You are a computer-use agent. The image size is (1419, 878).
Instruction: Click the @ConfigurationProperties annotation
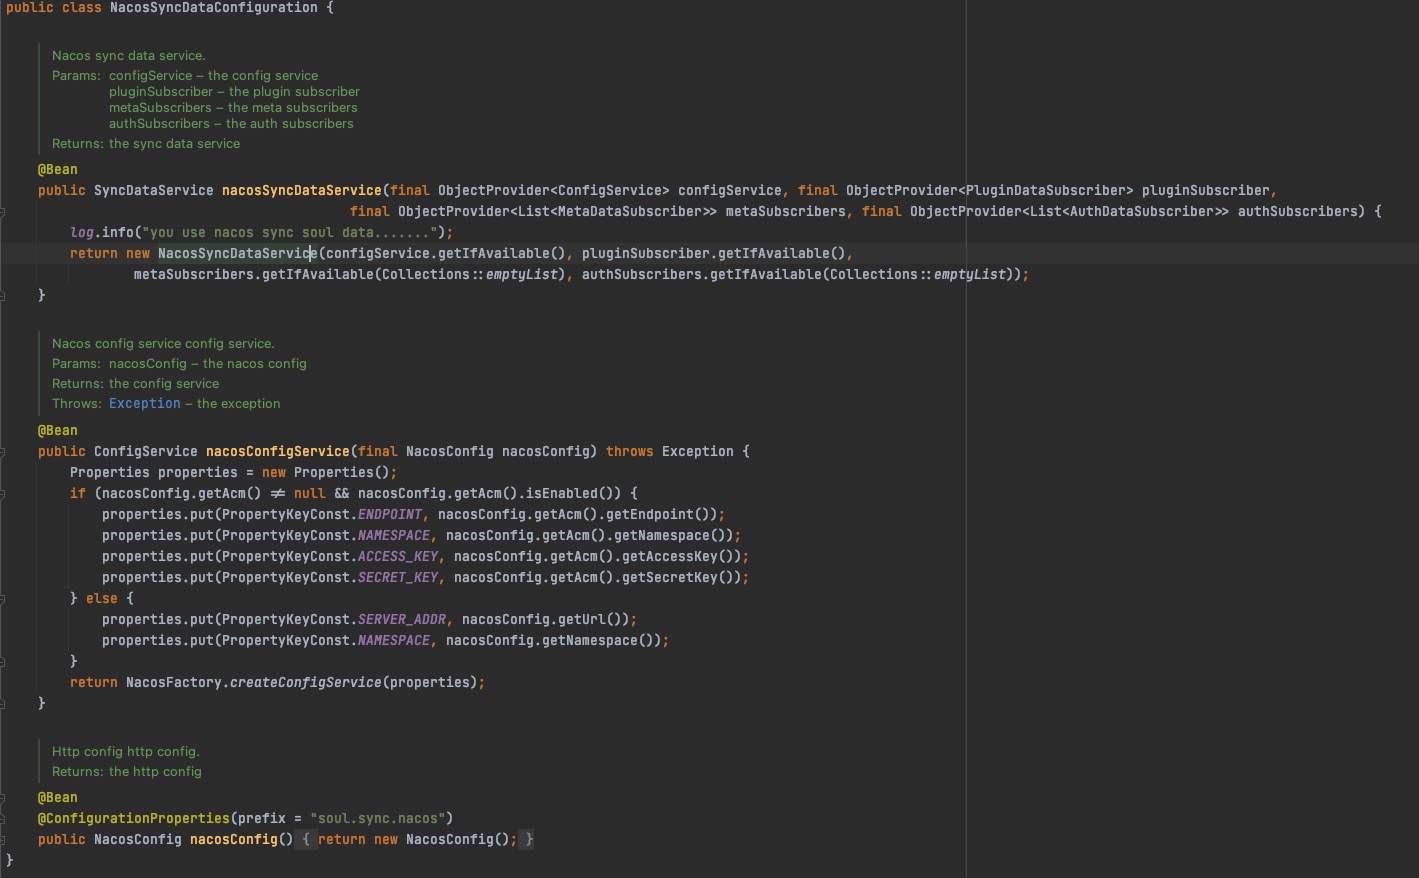click(134, 818)
